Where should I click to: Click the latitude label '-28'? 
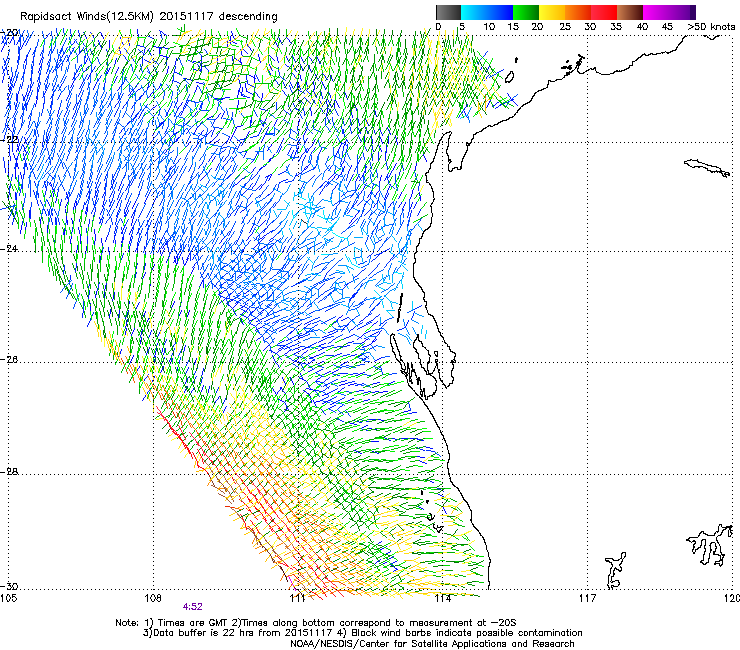[9, 472]
